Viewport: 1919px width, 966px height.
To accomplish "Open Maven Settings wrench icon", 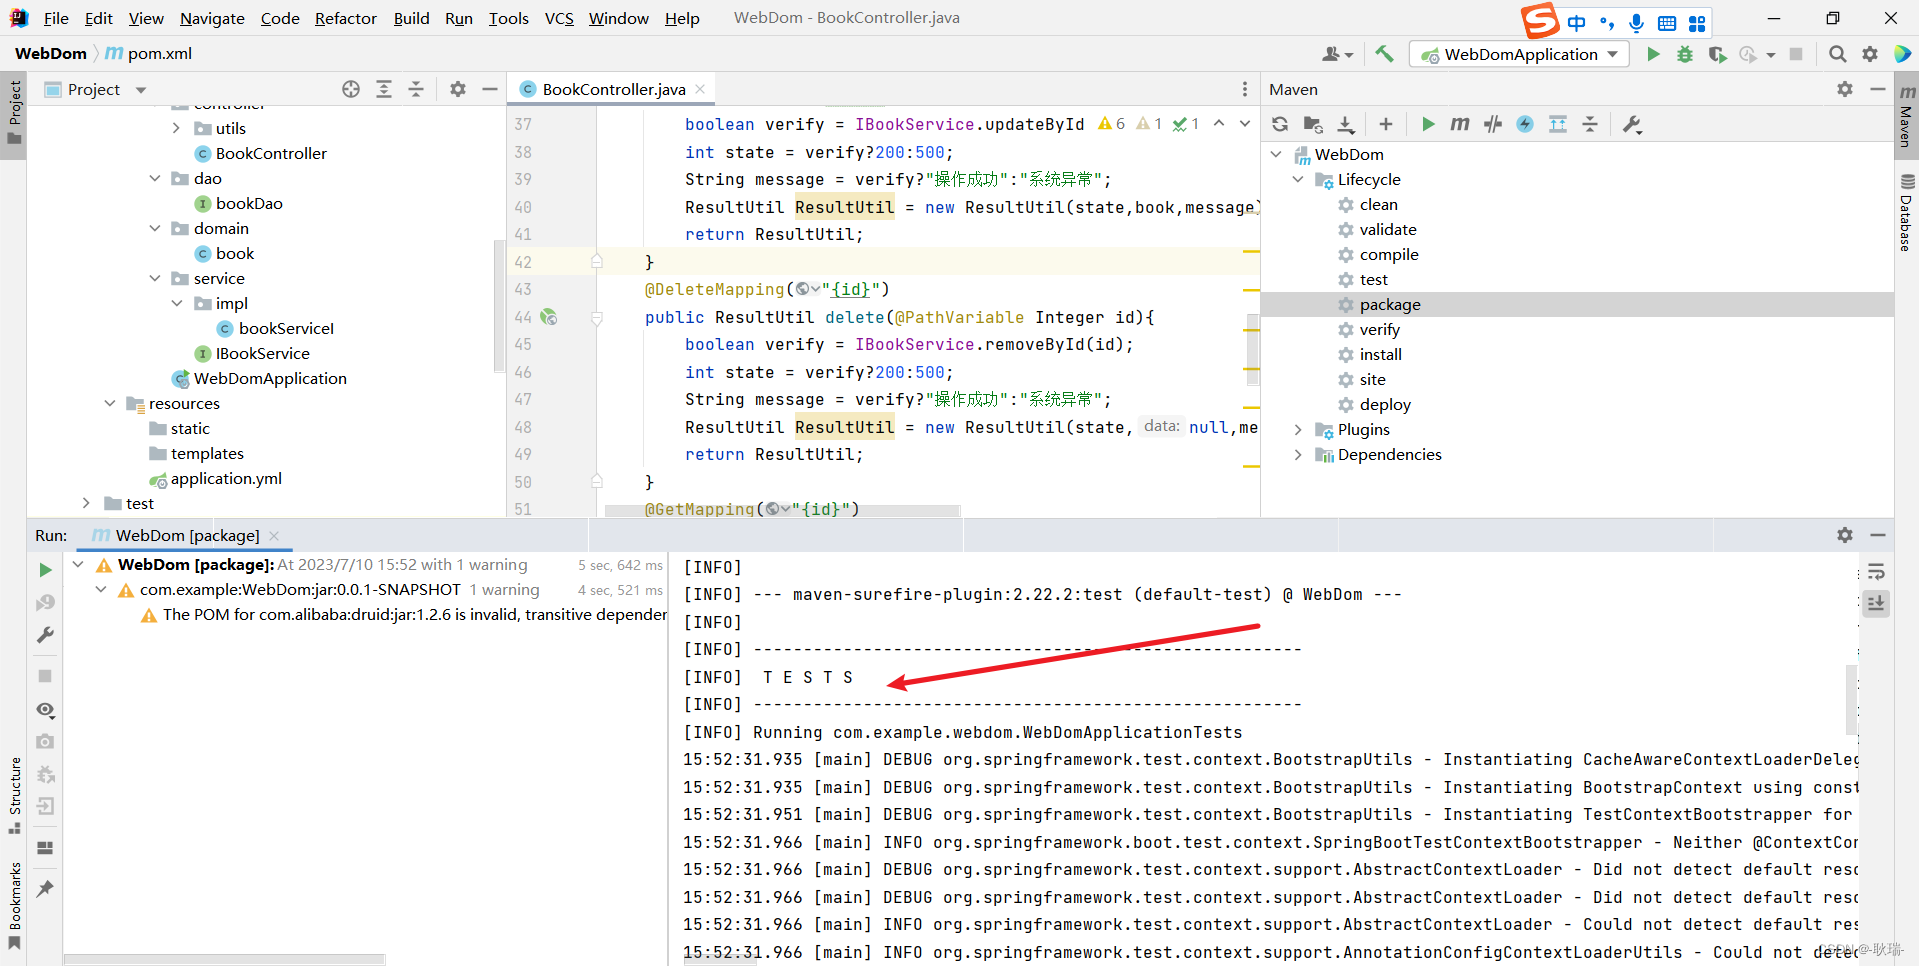I will pos(1632,124).
